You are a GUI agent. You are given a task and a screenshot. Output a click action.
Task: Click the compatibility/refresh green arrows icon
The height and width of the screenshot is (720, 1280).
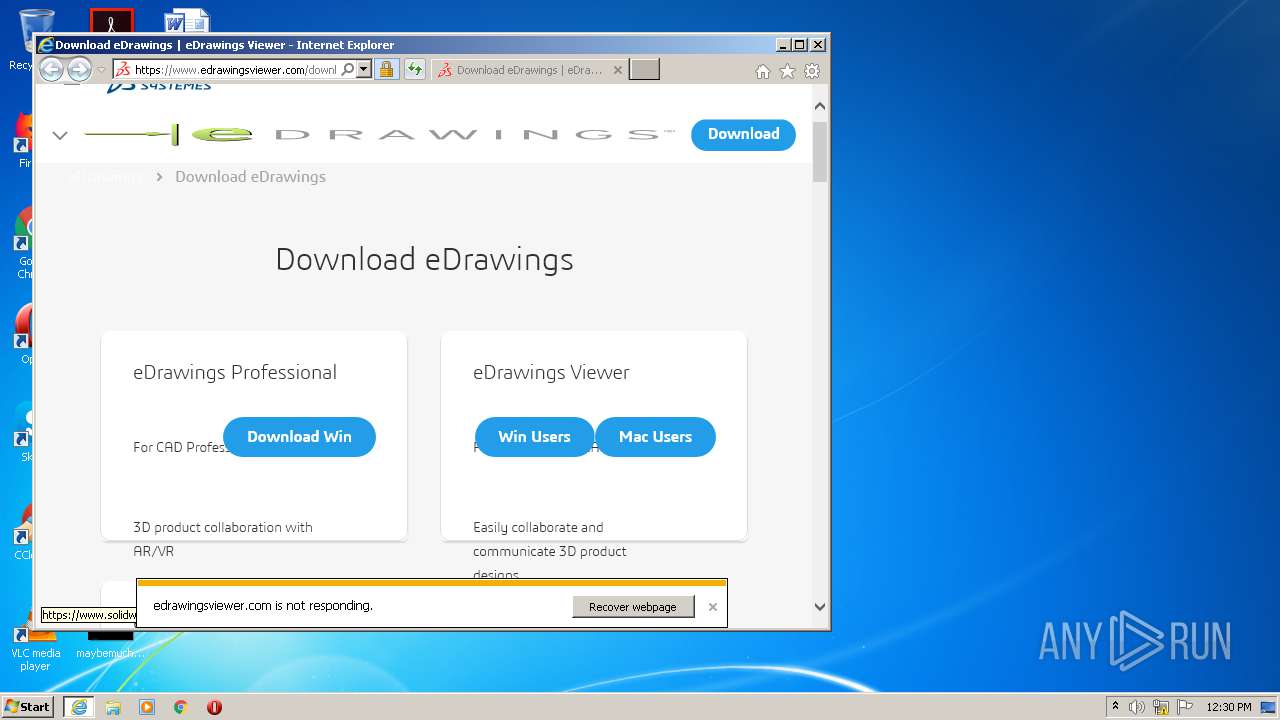coord(415,70)
